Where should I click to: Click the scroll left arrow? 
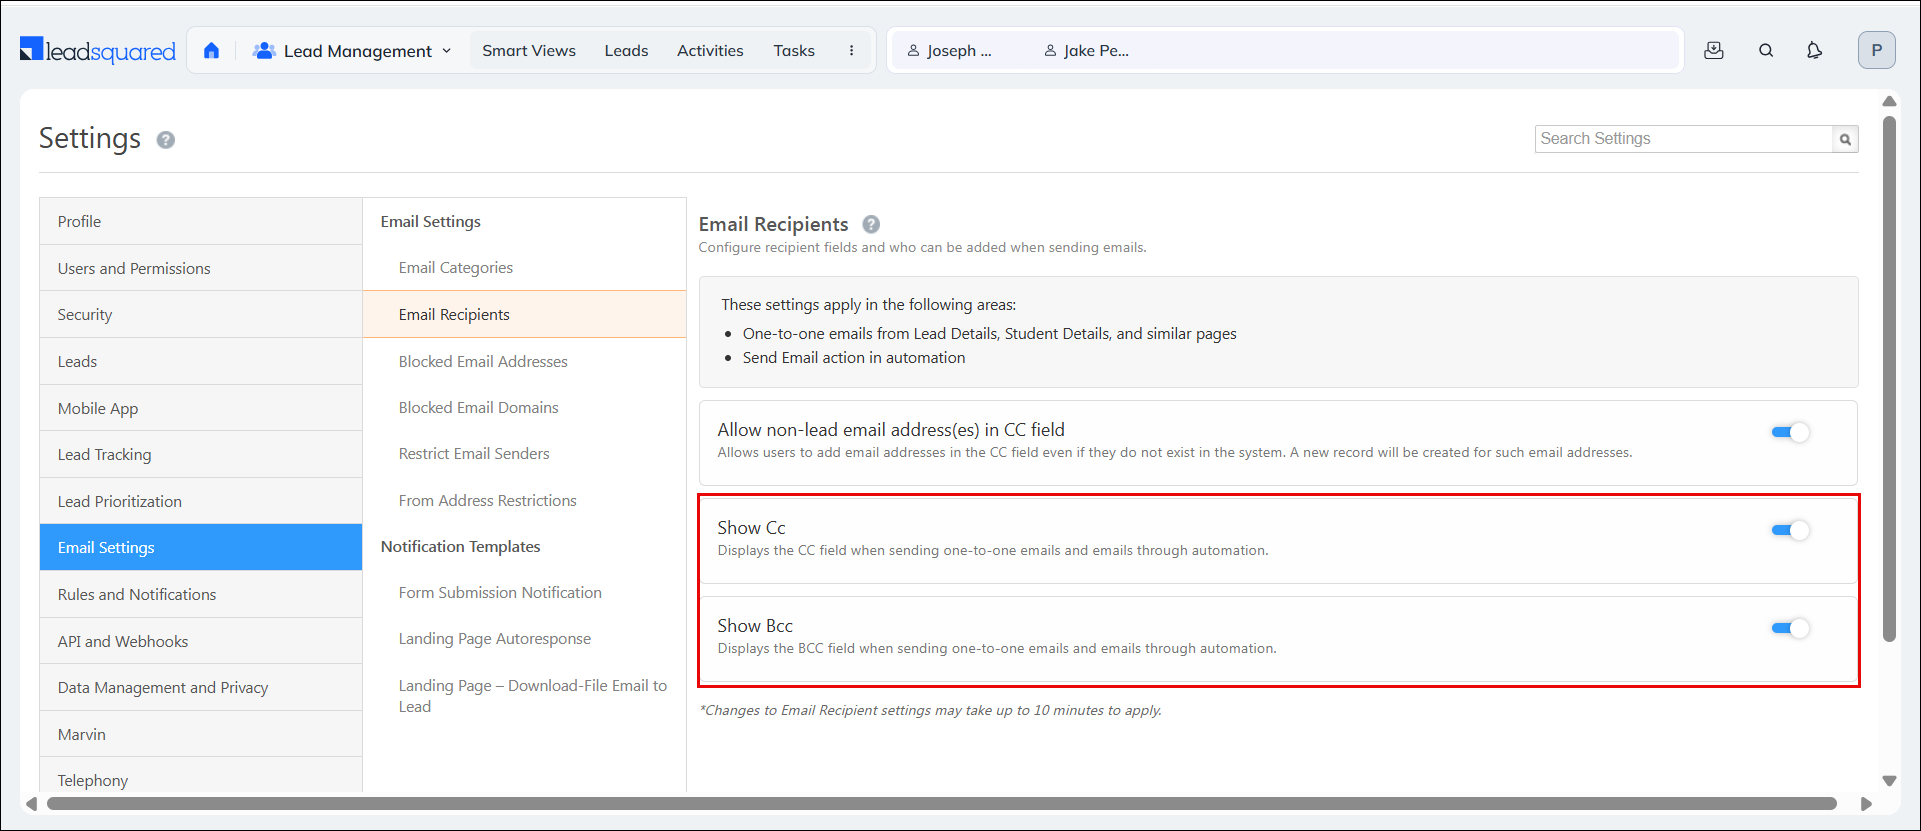point(31,804)
